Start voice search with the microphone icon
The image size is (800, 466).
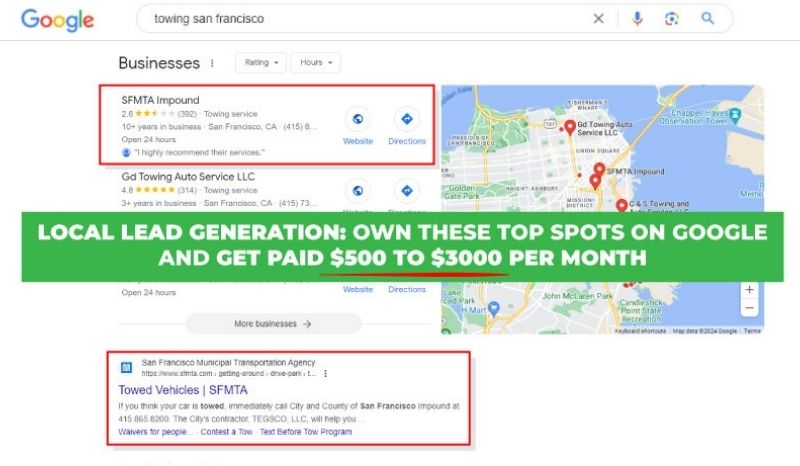[637, 19]
